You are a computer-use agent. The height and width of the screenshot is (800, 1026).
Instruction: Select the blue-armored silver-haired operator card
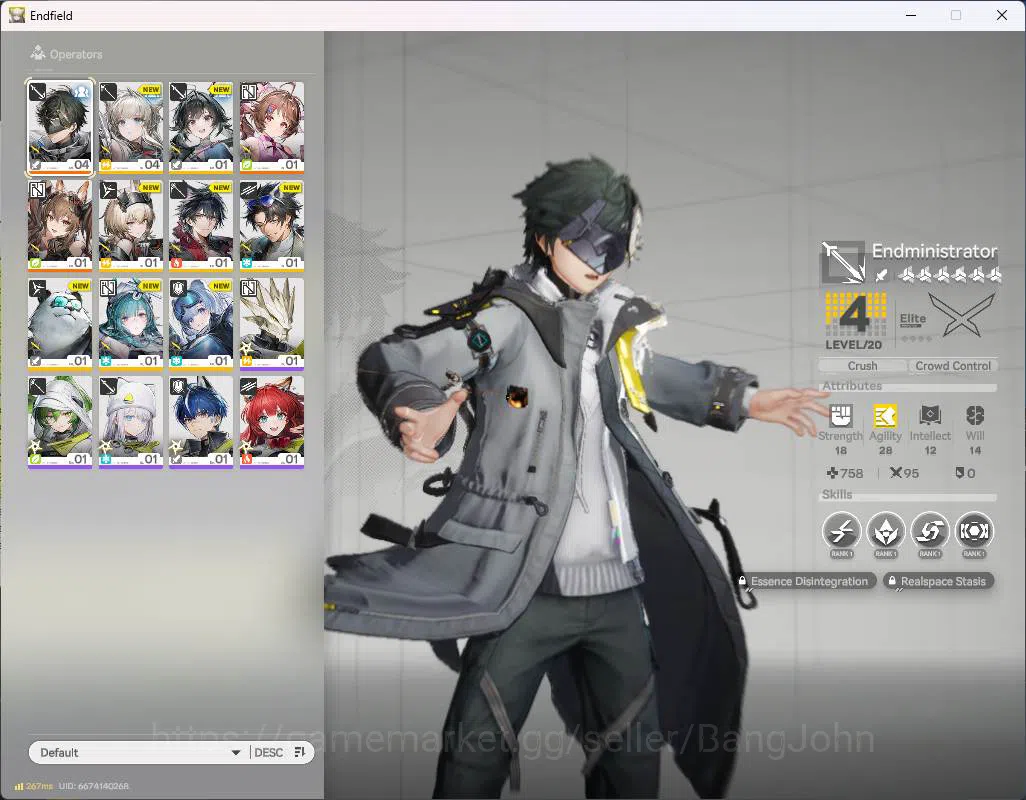click(201, 324)
